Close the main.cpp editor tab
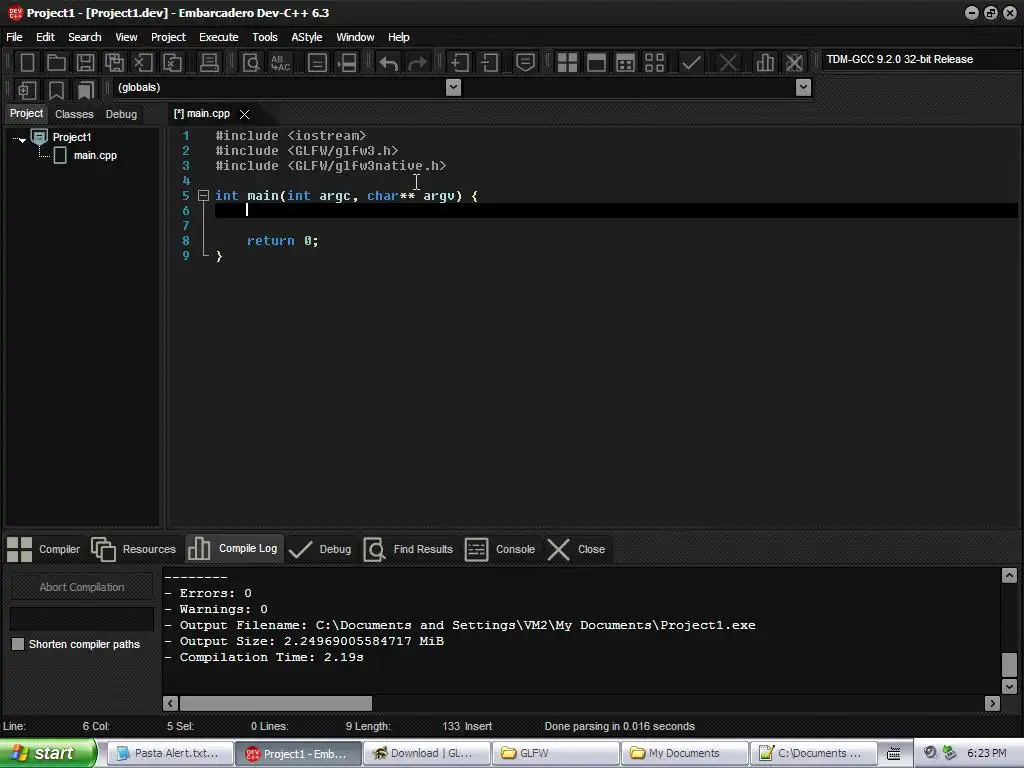This screenshot has height=768, width=1024. 244,114
